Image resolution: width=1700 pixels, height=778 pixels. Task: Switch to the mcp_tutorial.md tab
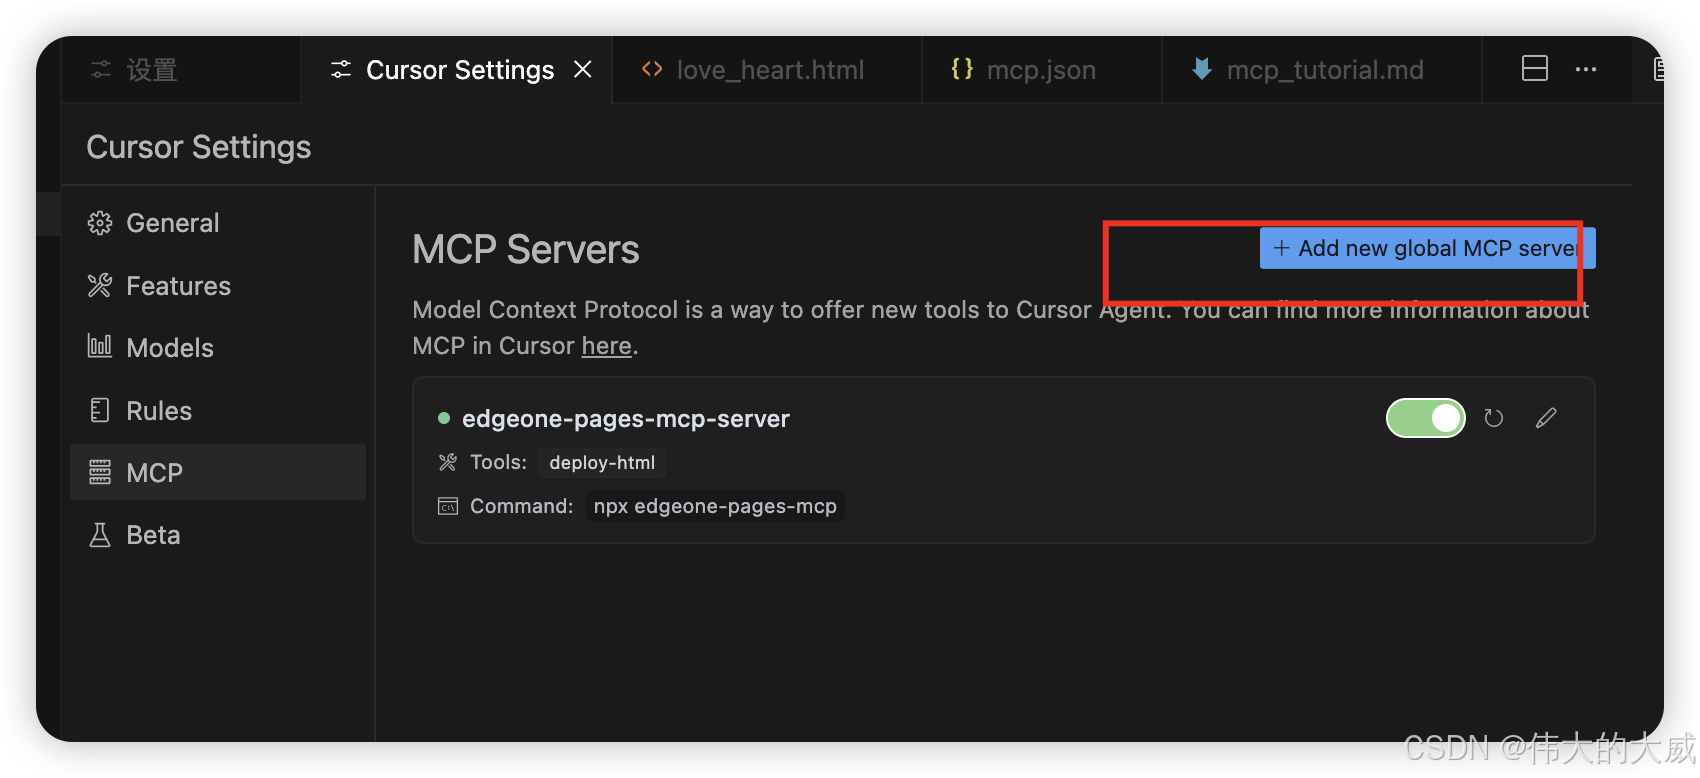click(1321, 69)
